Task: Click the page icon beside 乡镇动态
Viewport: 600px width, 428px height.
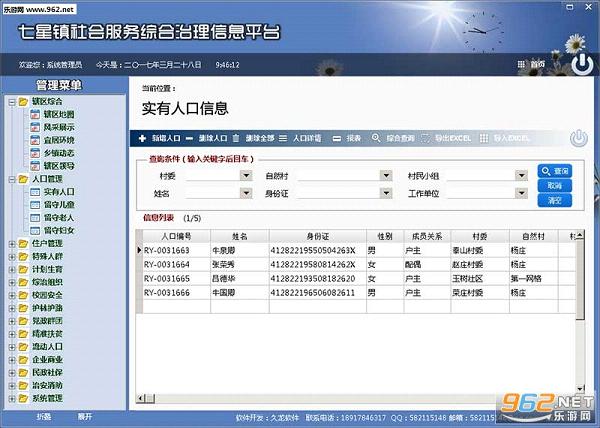Action: (x=35, y=153)
